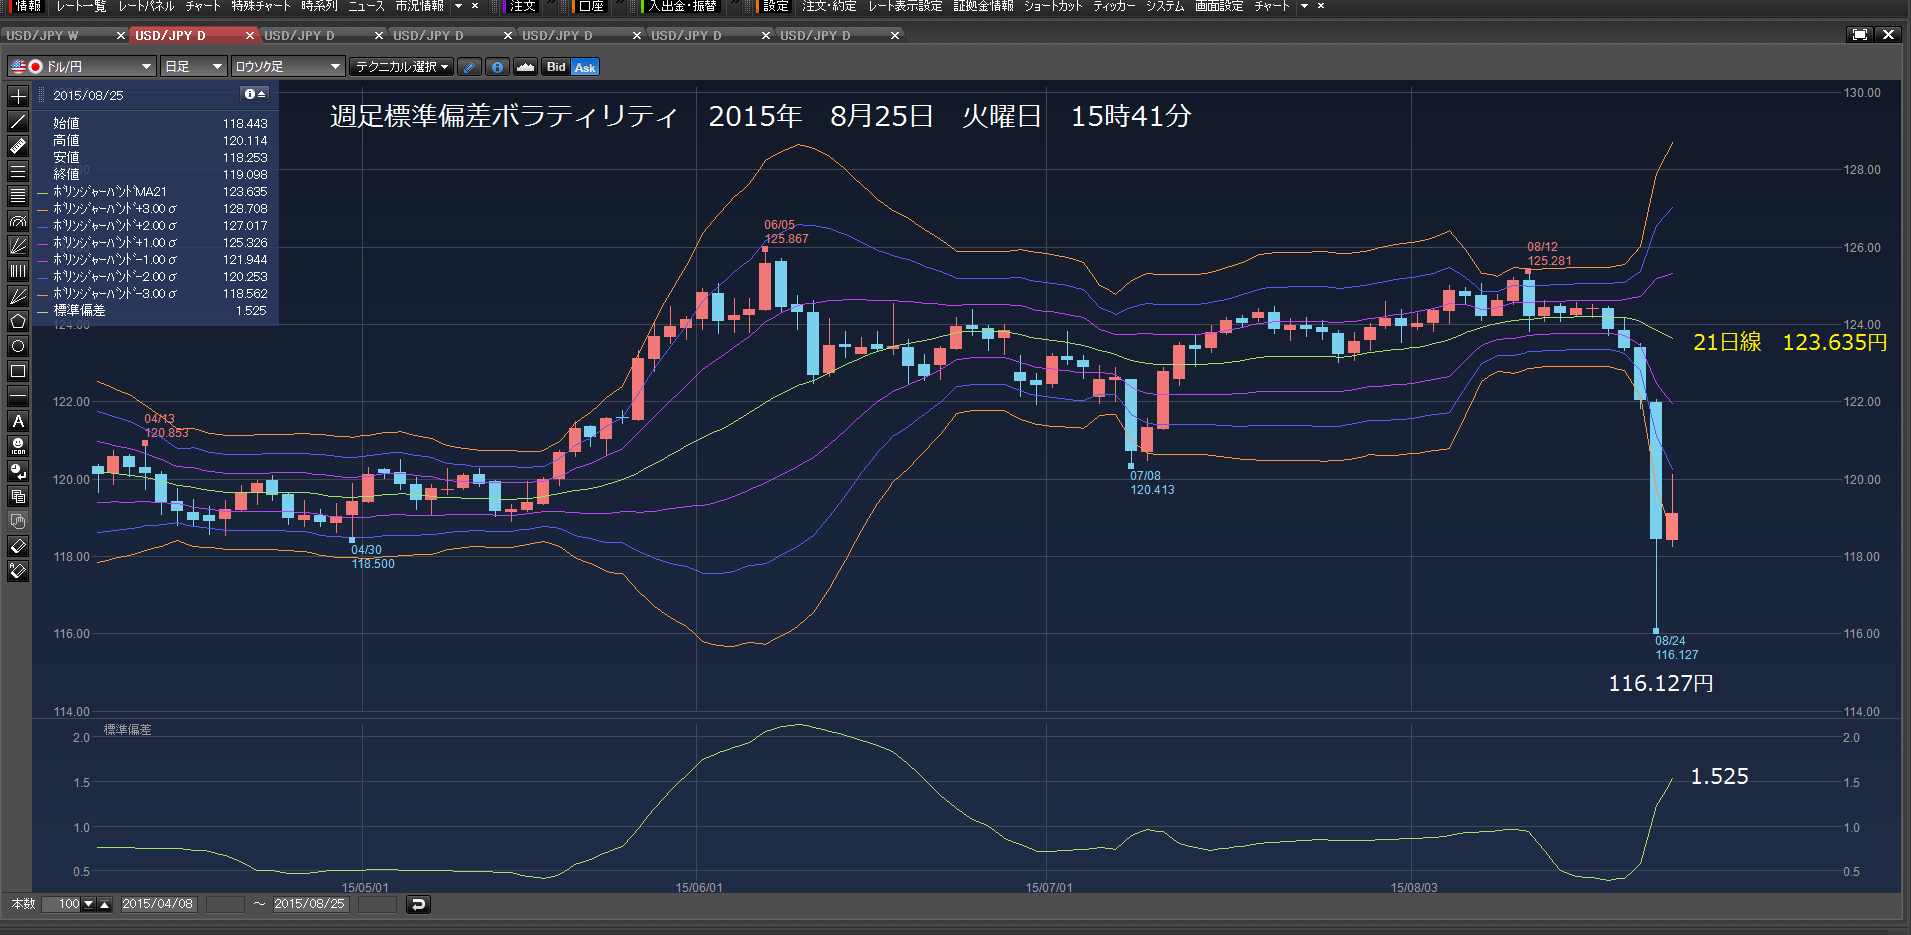Image resolution: width=1911 pixels, height=935 pixels.
Task: Select the eraser tool
Action: (x=18, y=546)
